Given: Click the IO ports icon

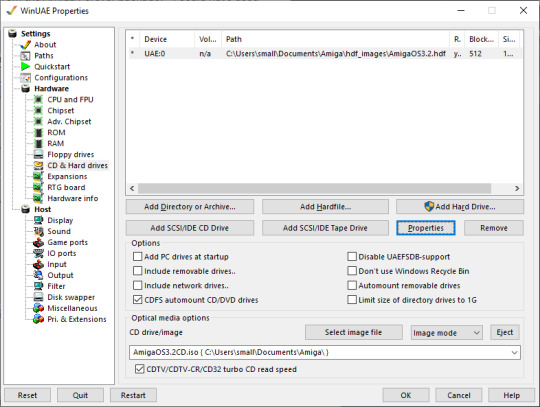Looking at the screenshot, I should tap(38, 253).
